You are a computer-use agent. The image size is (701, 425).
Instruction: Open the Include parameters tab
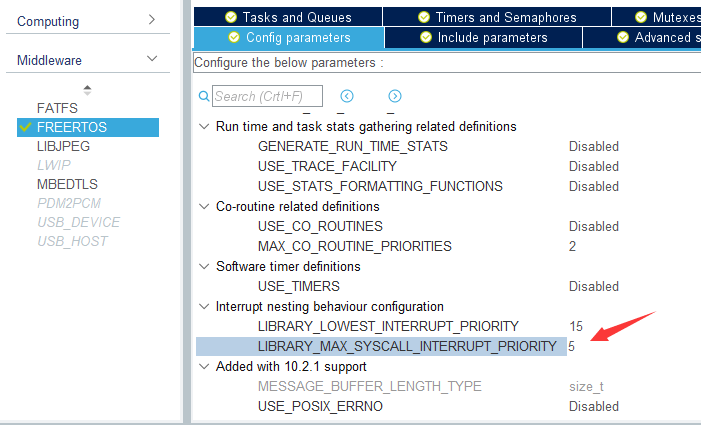click(x=483, y=38)
